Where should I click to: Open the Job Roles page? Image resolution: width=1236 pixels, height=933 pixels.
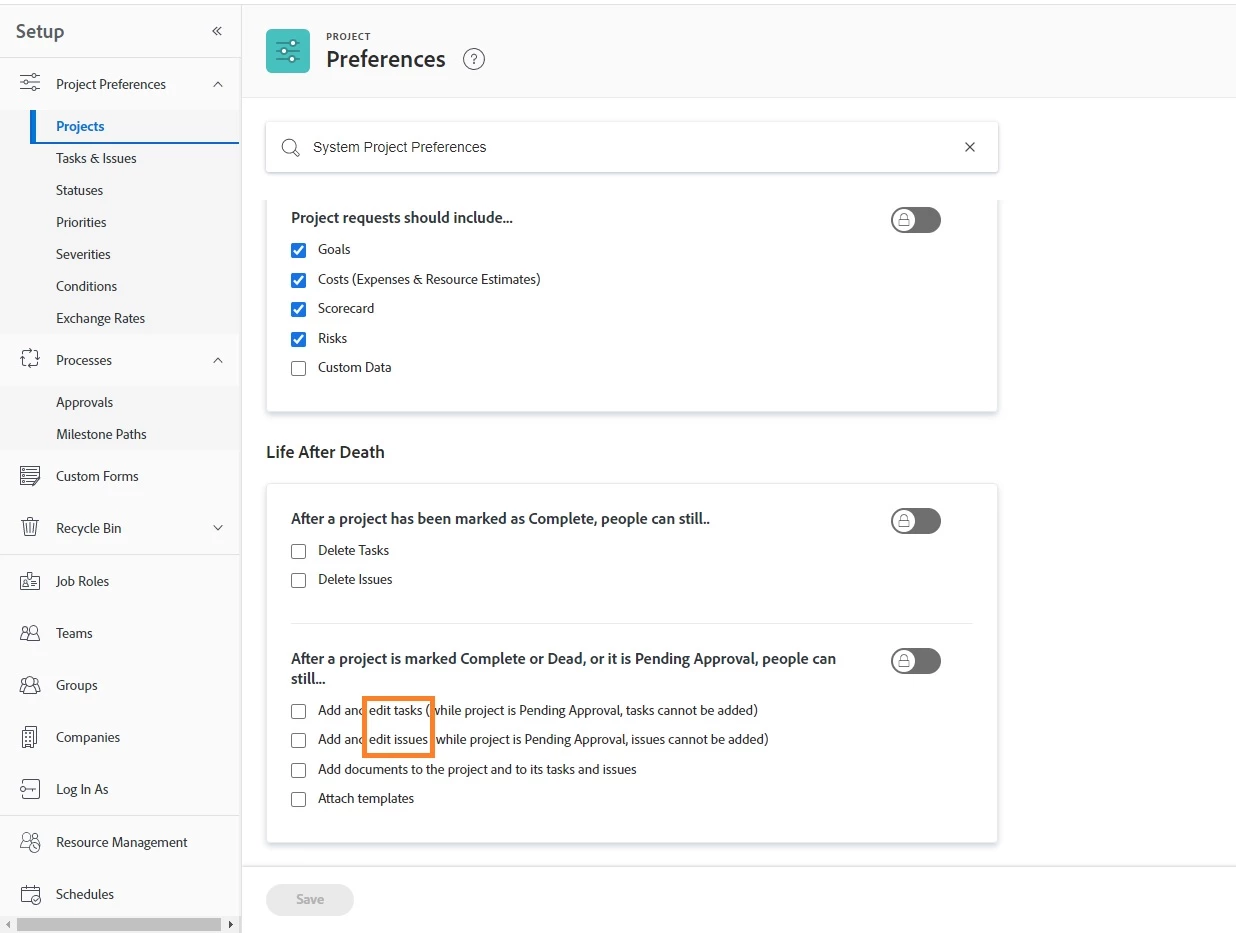[82, 581]
